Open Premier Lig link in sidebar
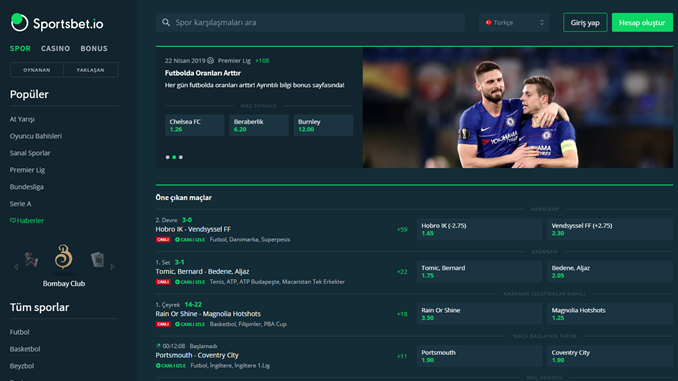 [27, 170]
